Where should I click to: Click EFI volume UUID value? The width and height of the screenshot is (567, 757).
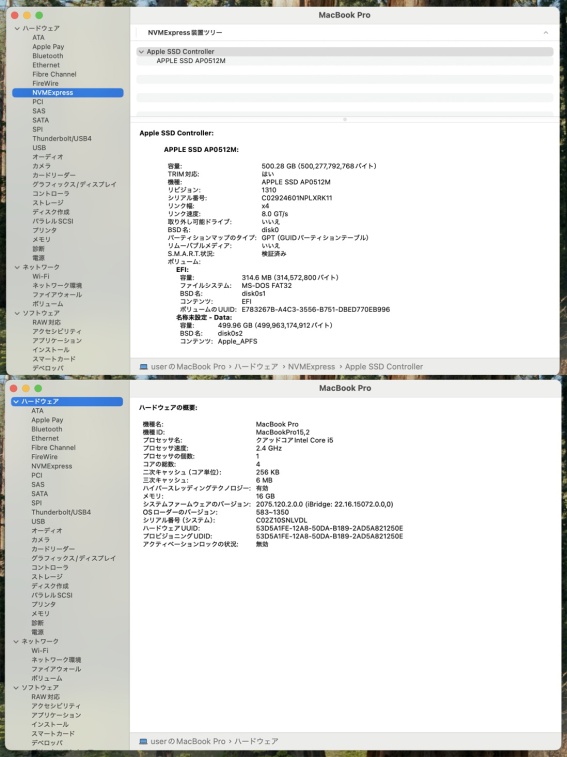tap(315, 309)
